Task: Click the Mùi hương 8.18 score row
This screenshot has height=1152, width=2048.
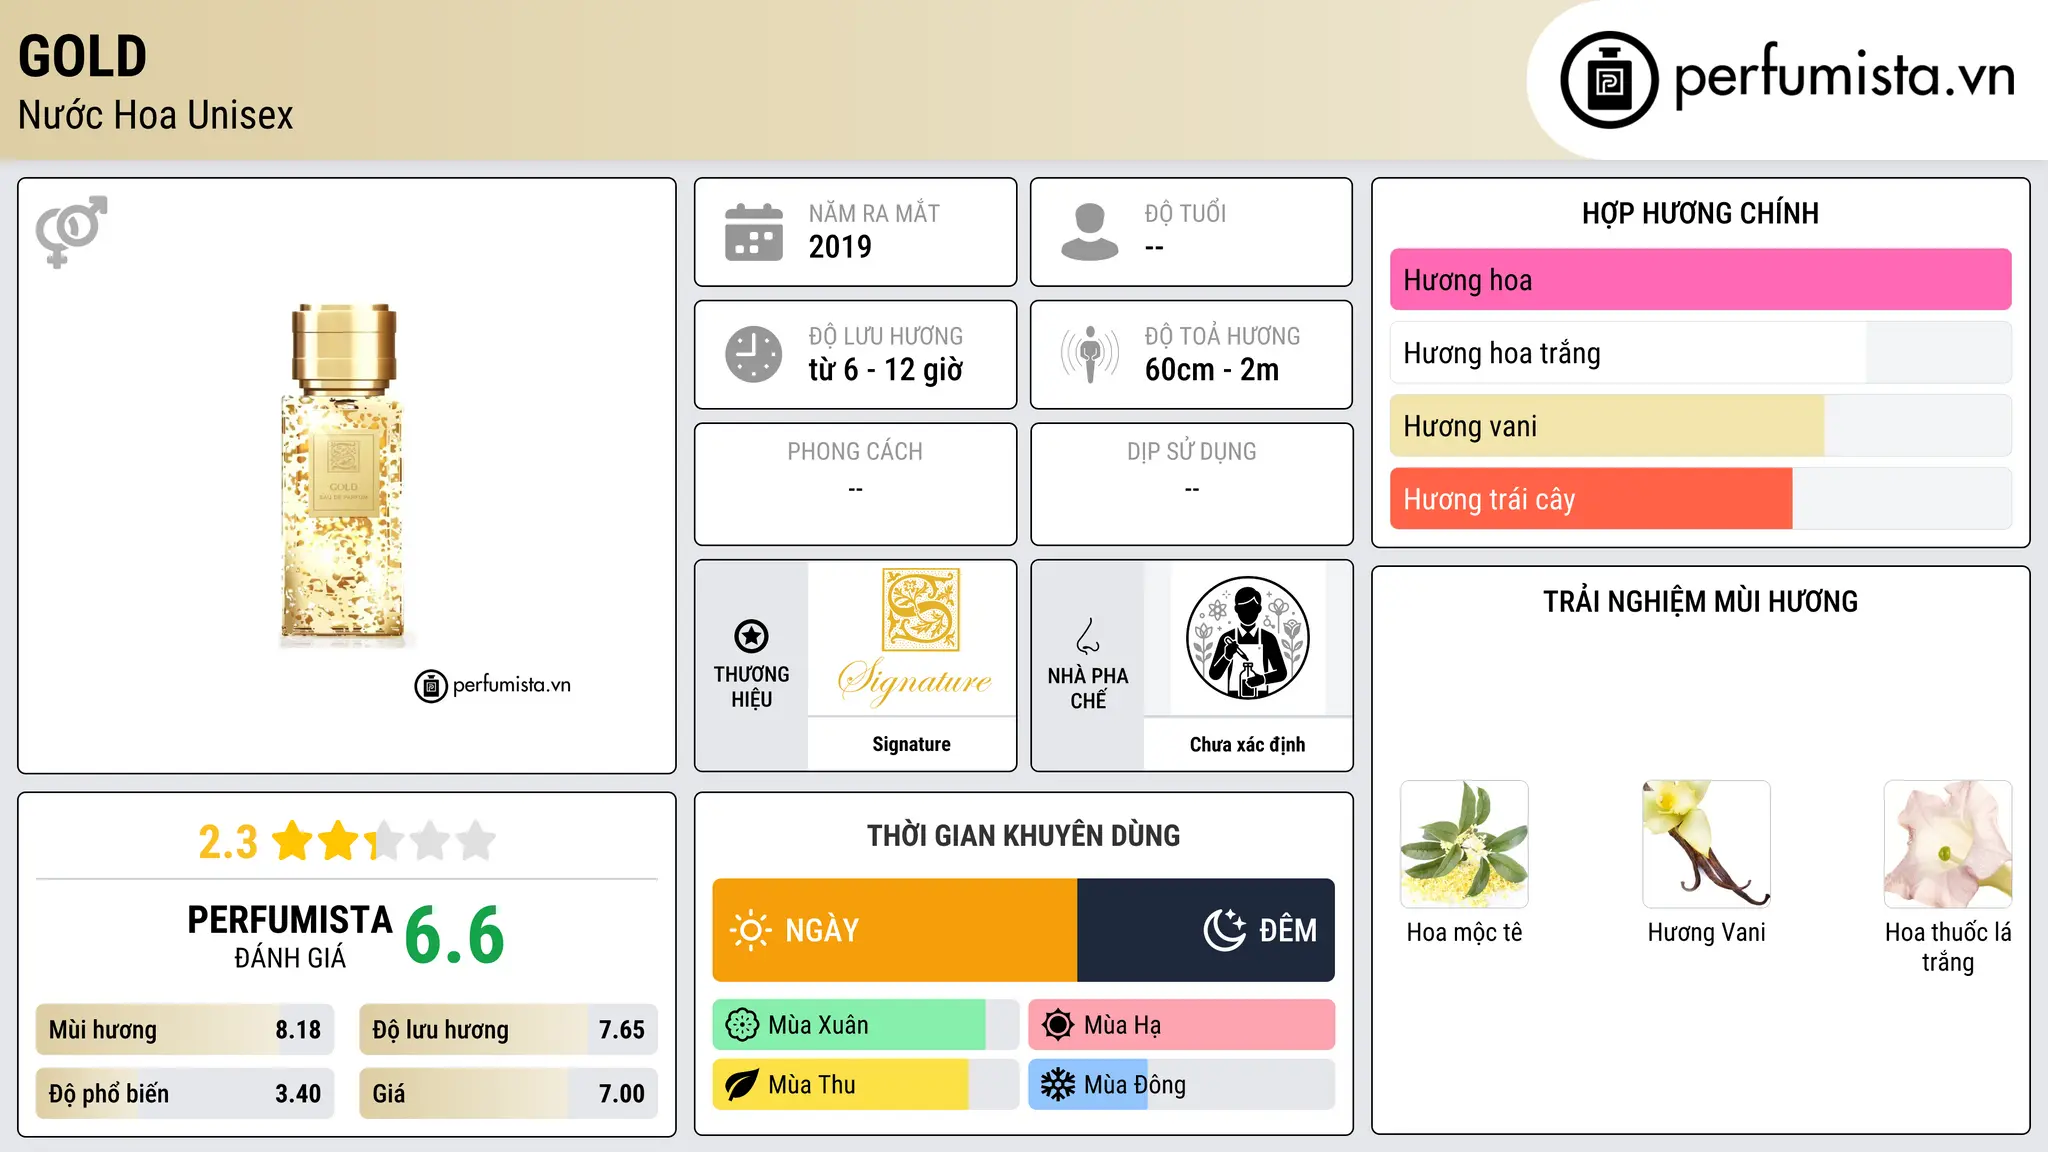Action: pos(185,1030)
